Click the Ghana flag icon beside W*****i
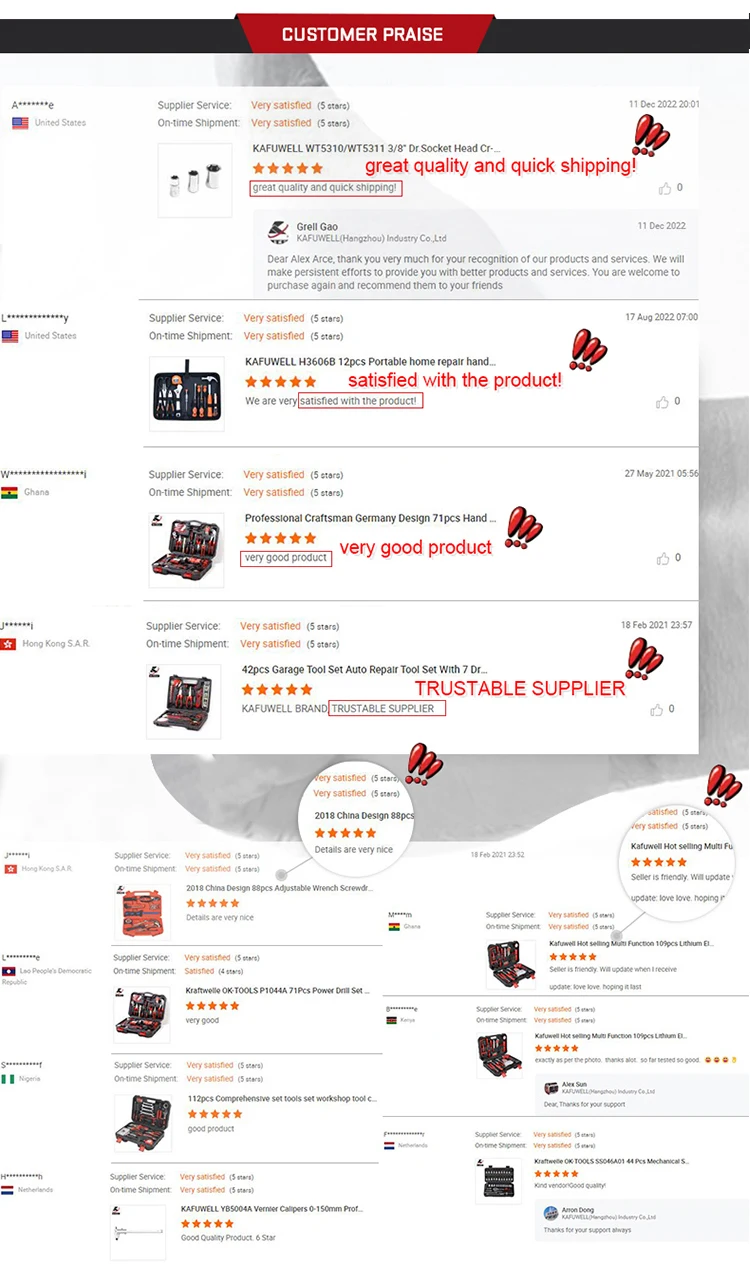Viewport: 750px width, 1275px height. coord(10,493)
